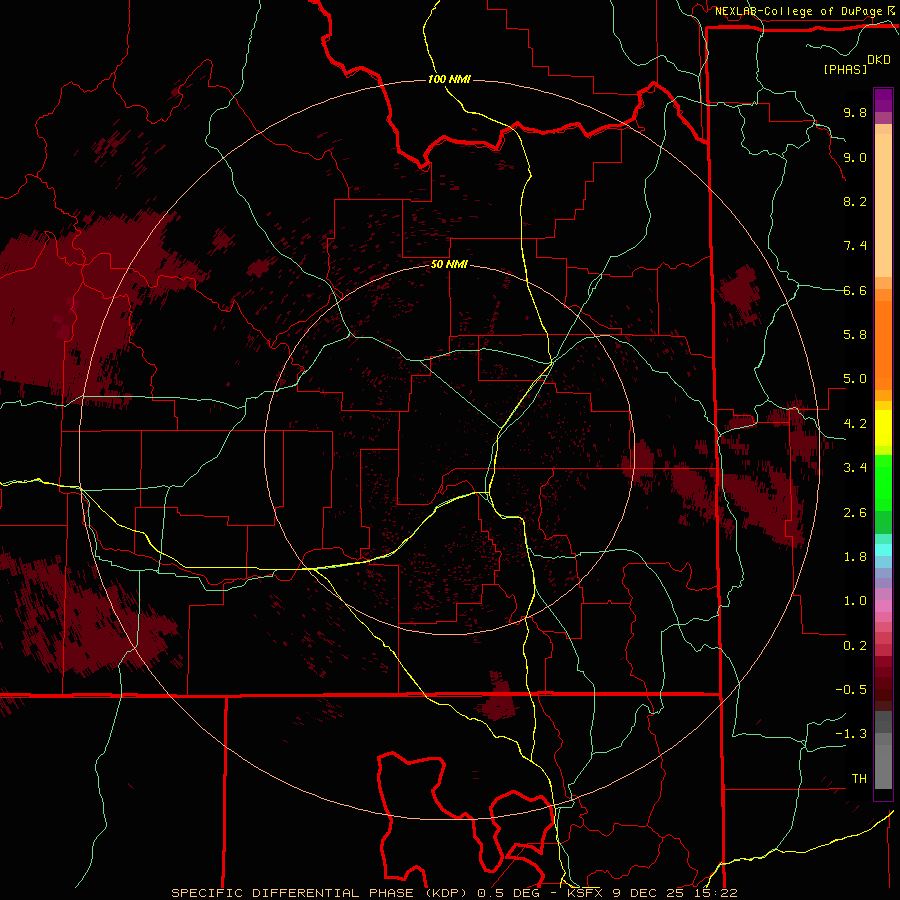Click the 1.8 legend value
The image size is (900, 900).
(855, 557)
